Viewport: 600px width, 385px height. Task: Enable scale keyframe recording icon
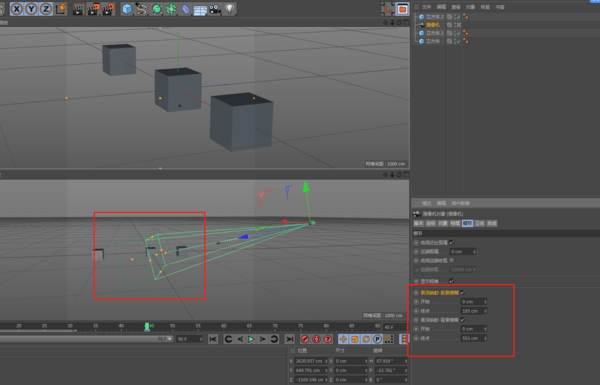[x=355, y=339]
